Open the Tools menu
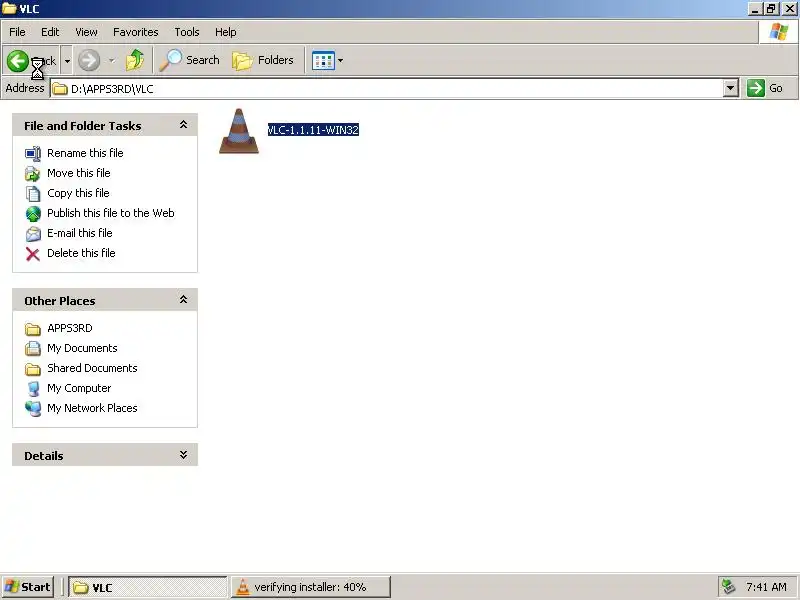 pyautogui.click(x=187, y=32)
